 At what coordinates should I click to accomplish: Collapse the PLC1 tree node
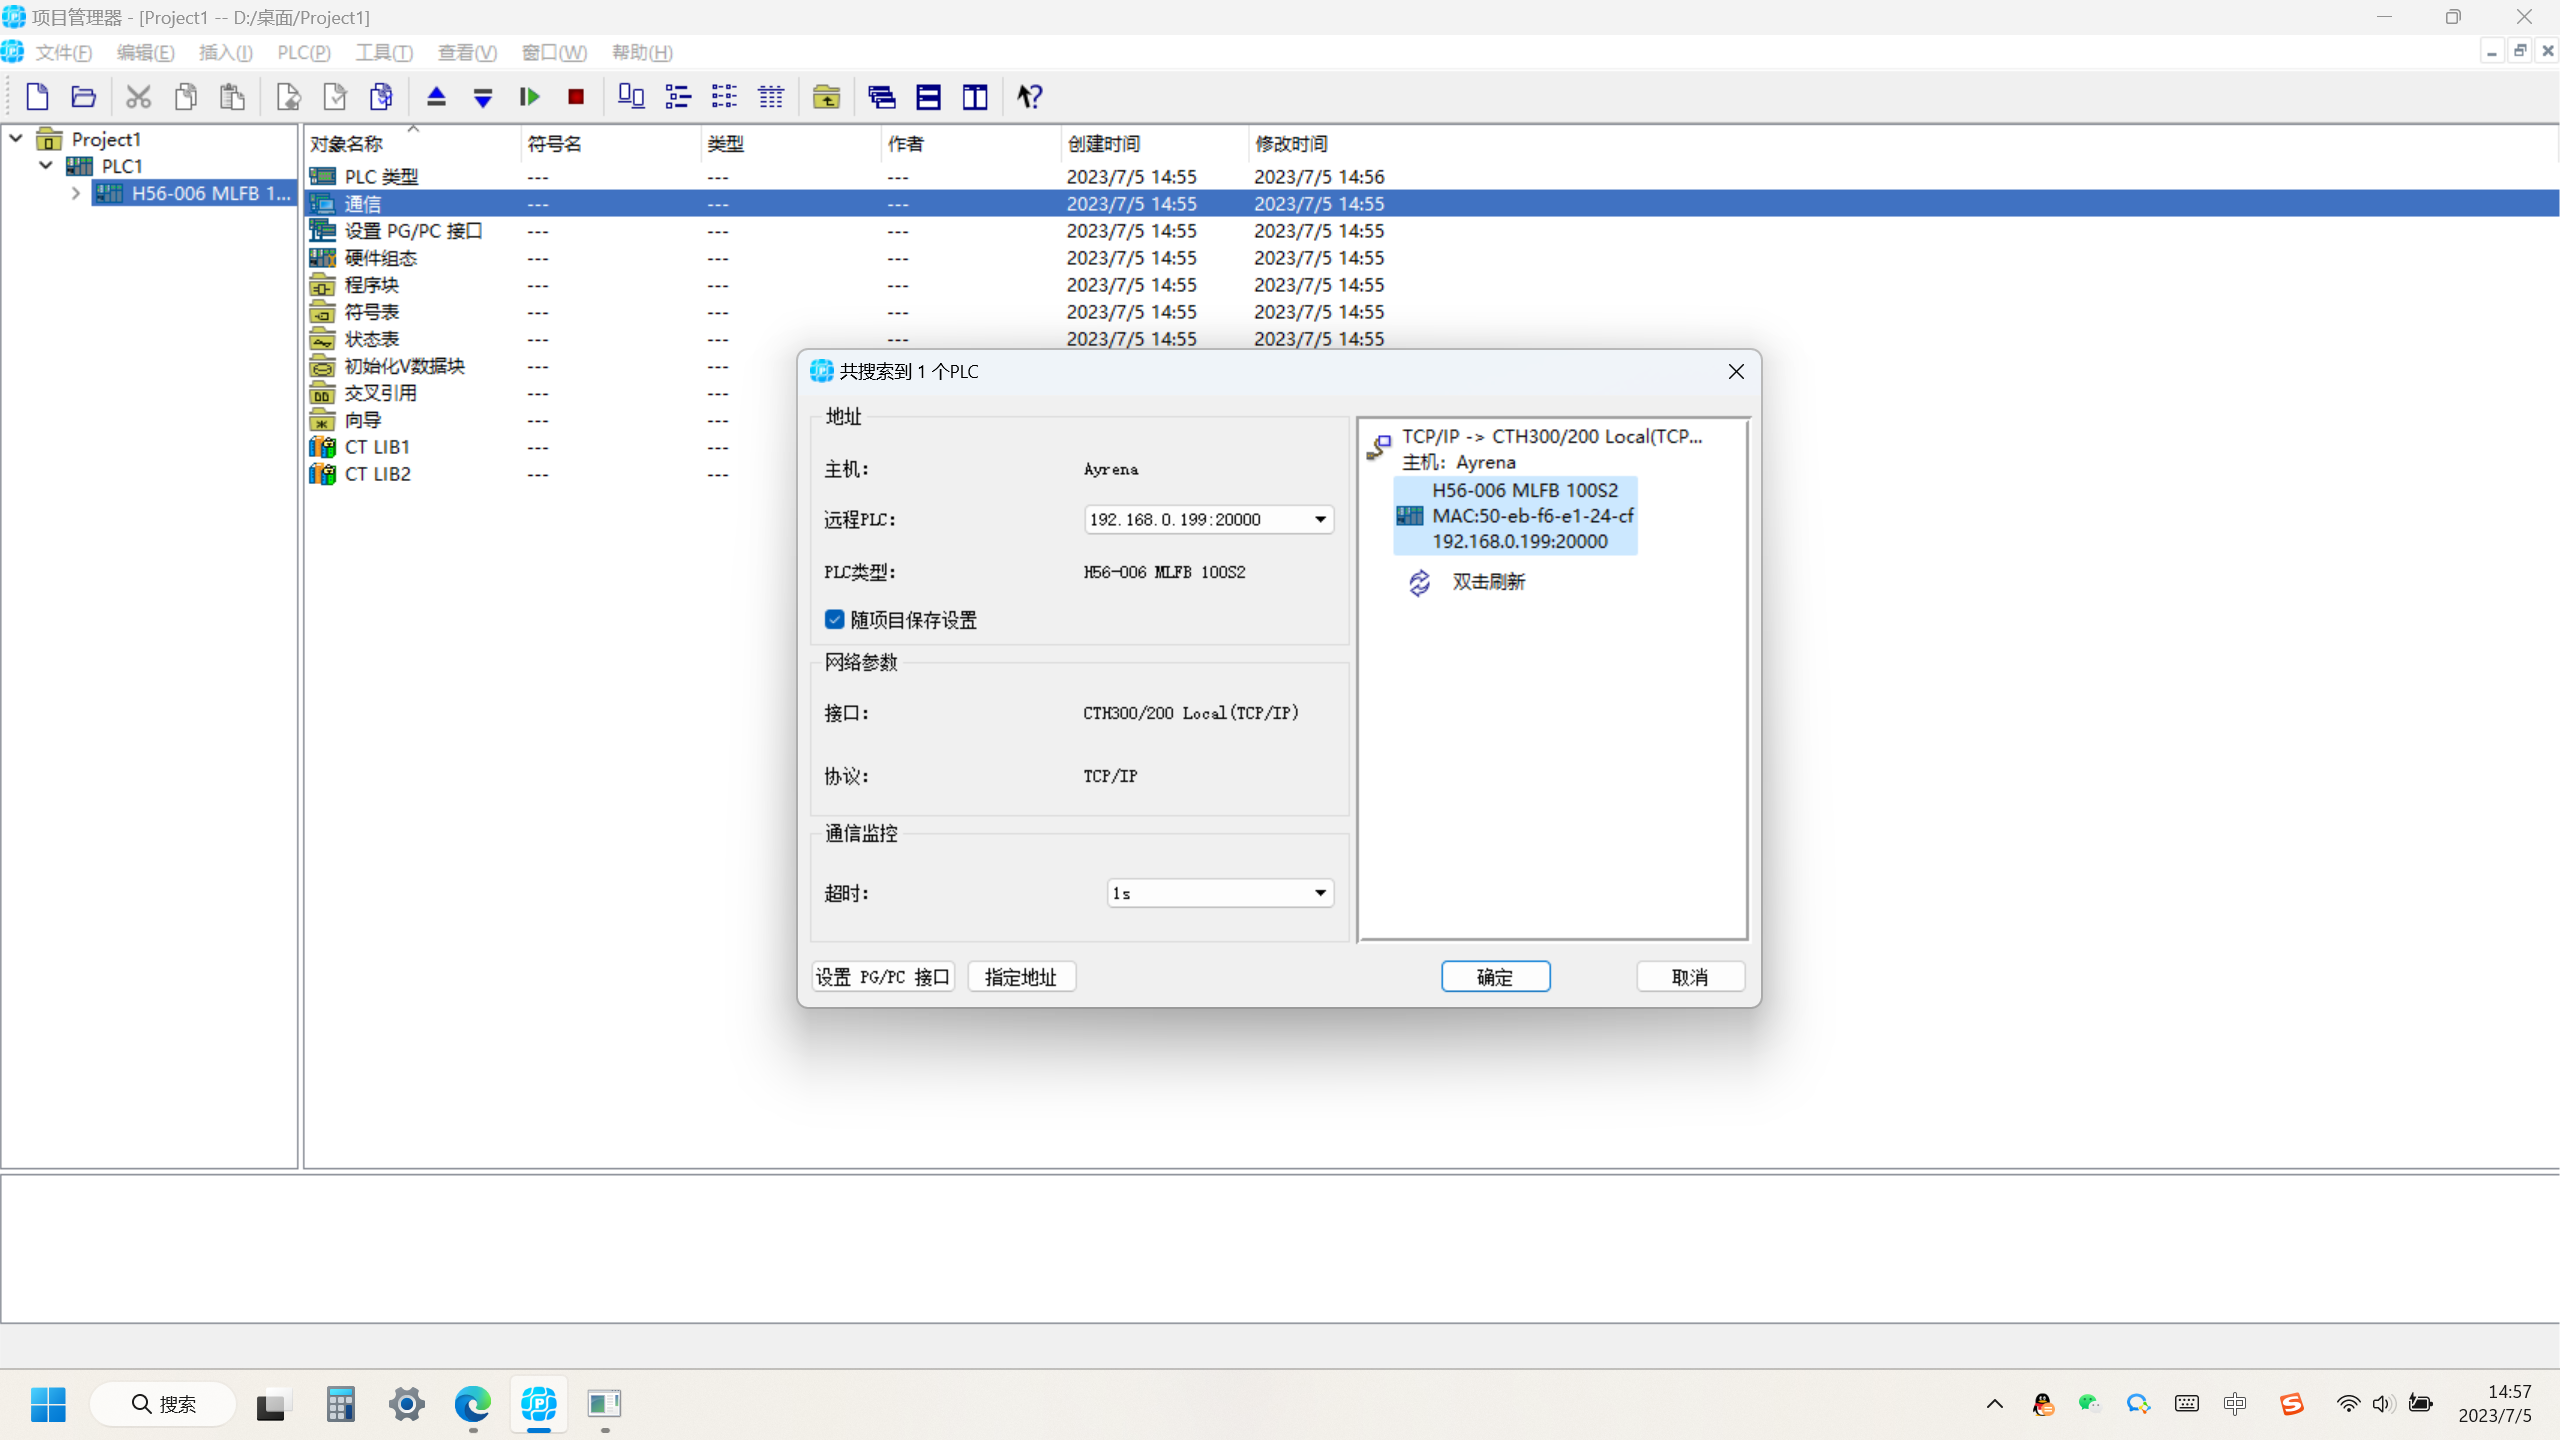coord(46,166)
